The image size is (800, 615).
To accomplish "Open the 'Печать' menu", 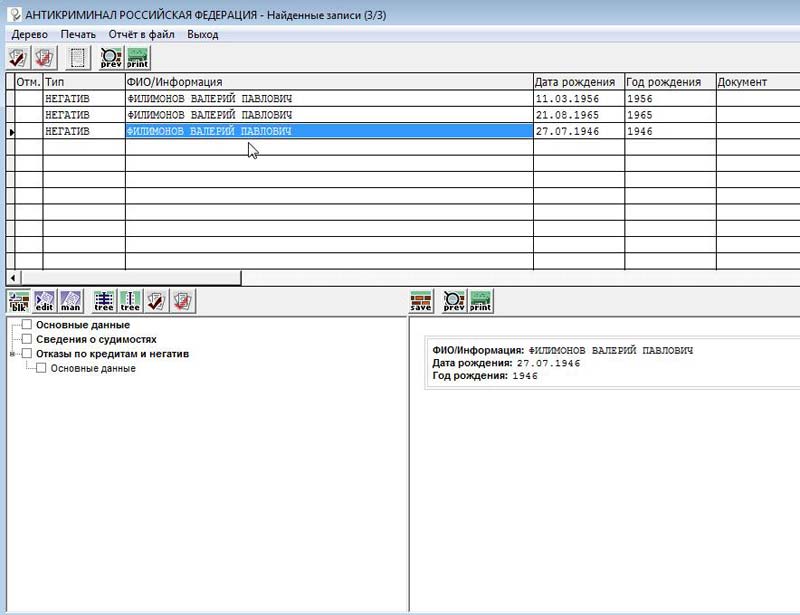I will tap(78, 34).
